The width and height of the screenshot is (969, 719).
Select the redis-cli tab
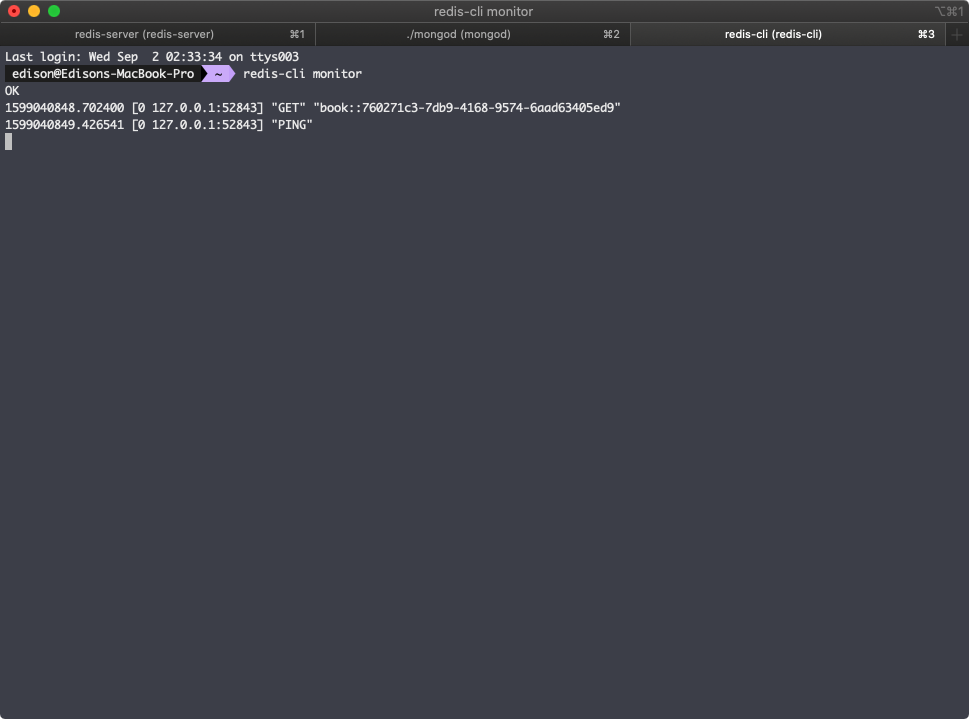788,34
